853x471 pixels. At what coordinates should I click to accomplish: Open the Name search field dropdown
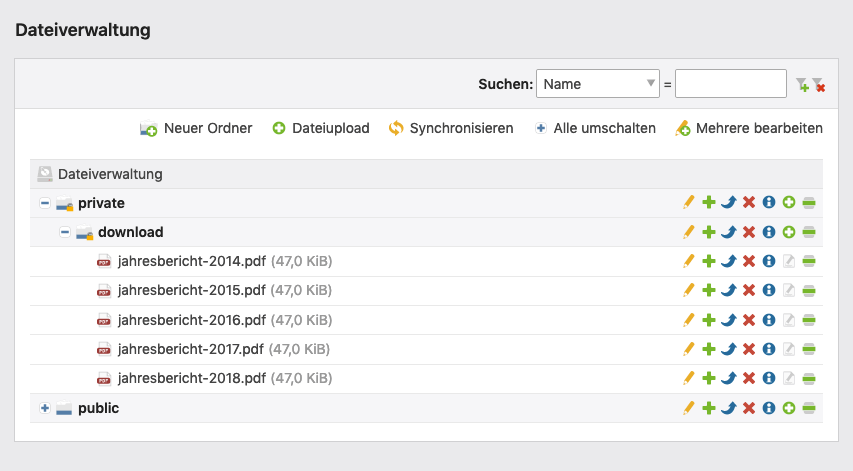[598, 84]
